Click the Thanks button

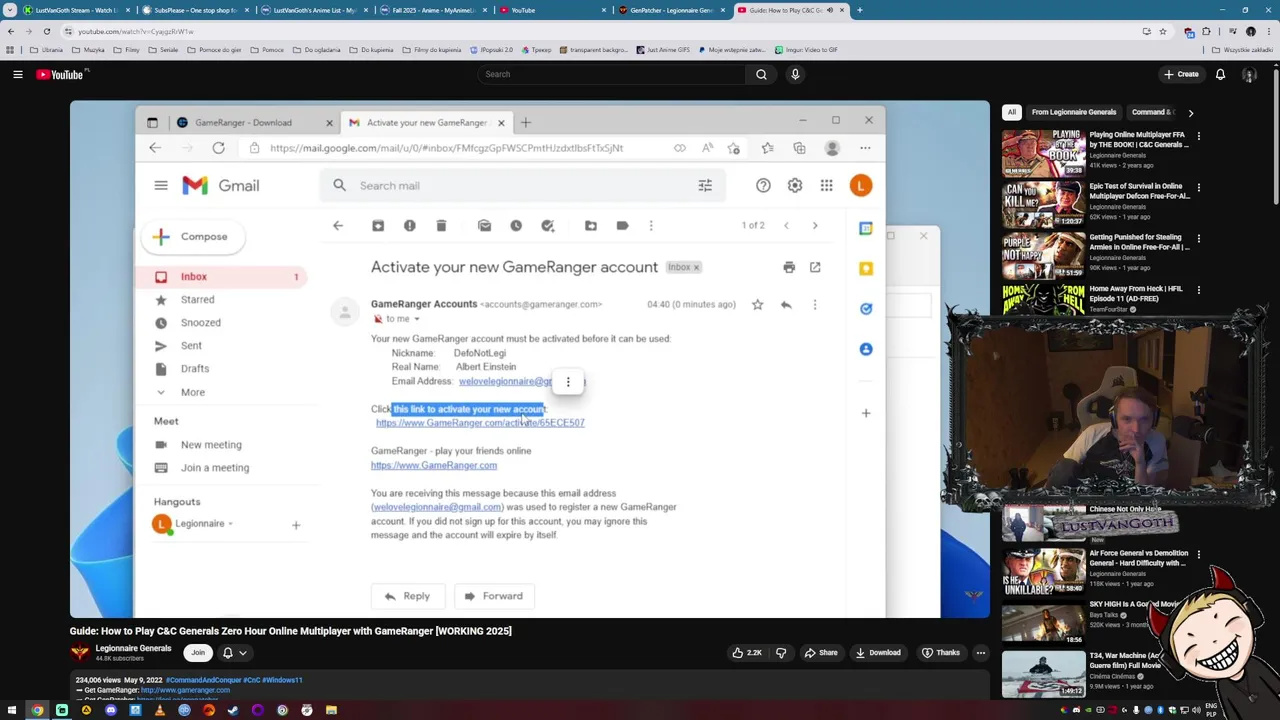(941, 653)
